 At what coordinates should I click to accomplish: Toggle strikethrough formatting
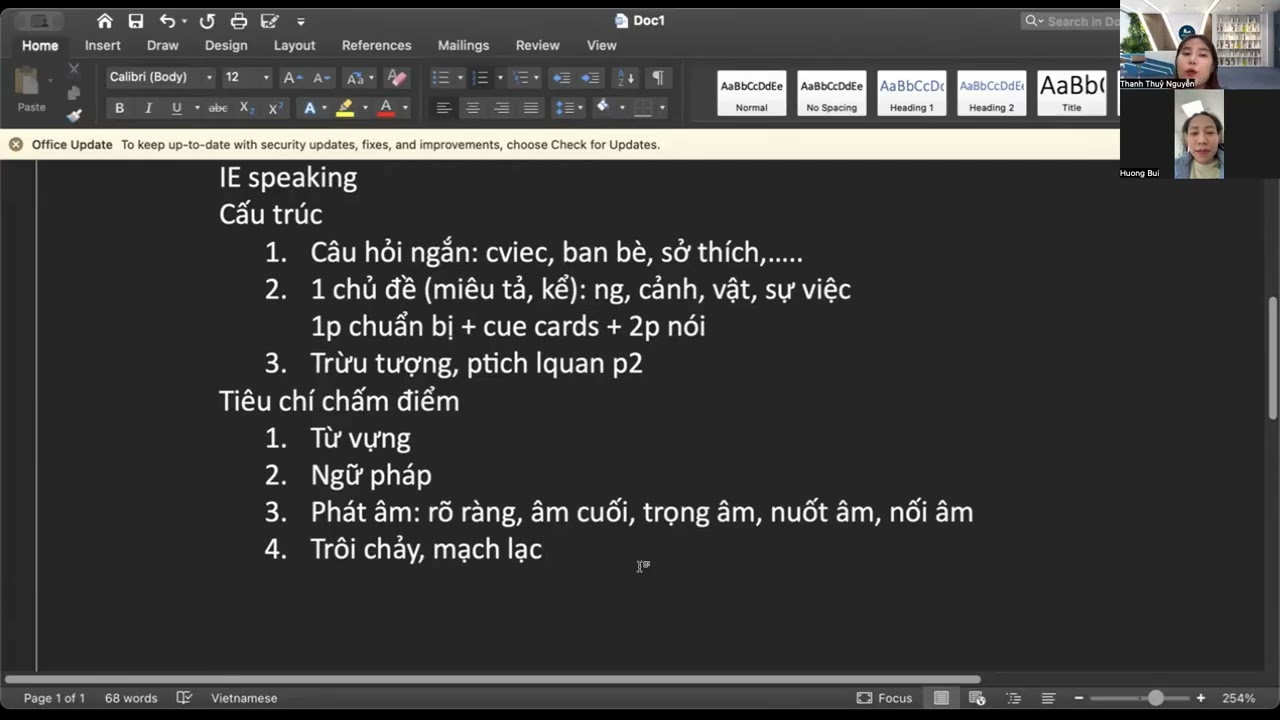pos(218,108)
